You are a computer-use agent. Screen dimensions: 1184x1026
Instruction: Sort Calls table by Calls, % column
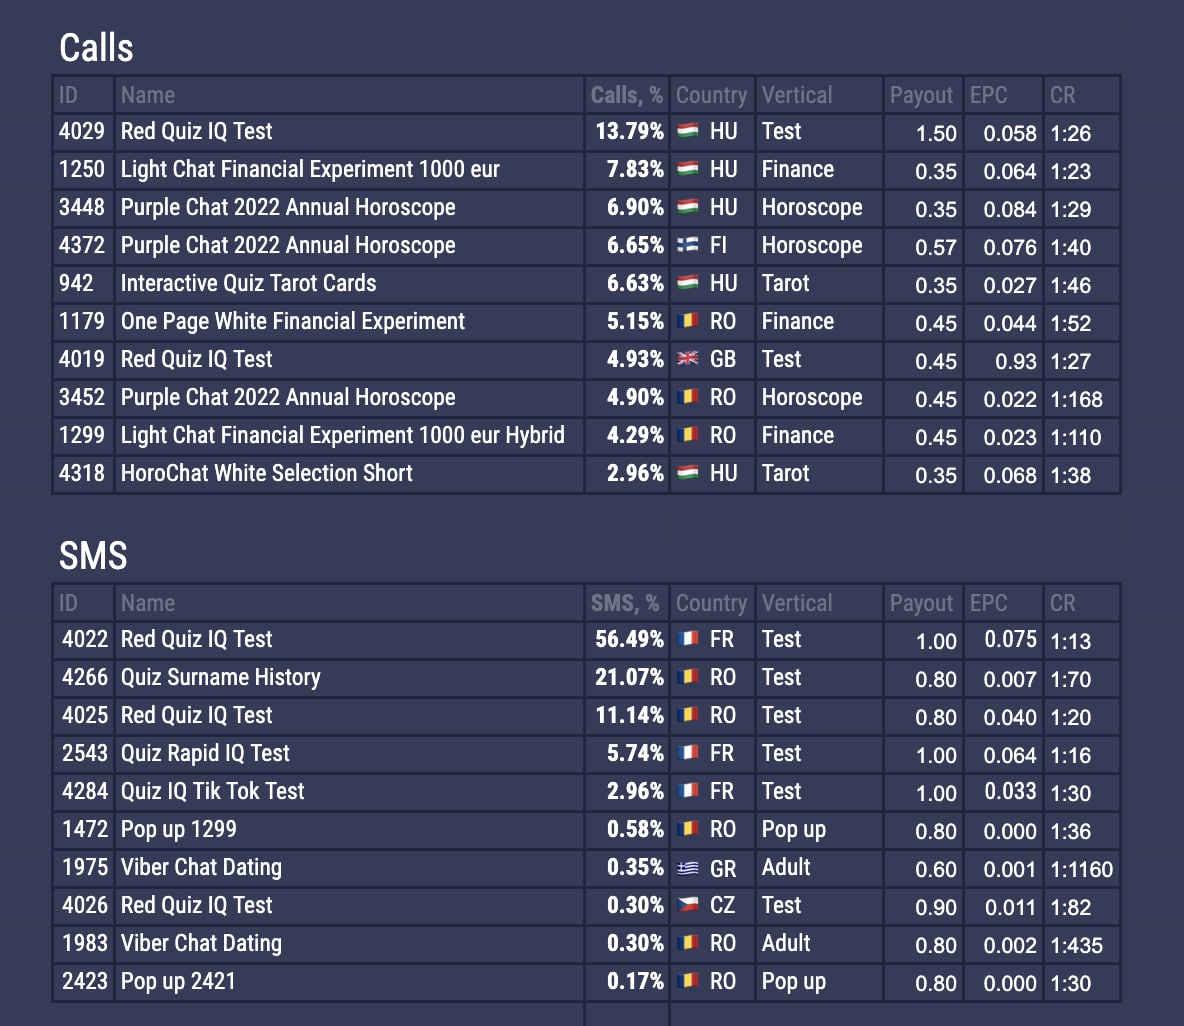[x=626, y=95]
